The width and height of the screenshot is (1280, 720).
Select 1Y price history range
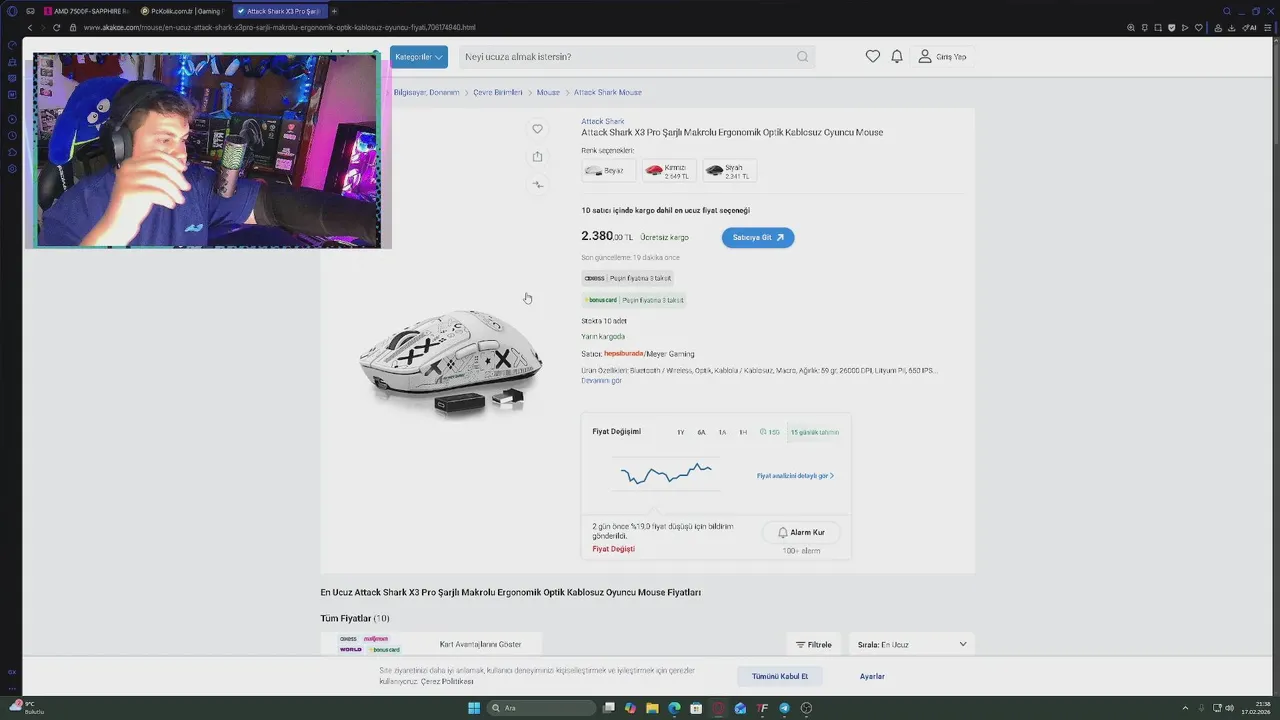tap(681, 432)
